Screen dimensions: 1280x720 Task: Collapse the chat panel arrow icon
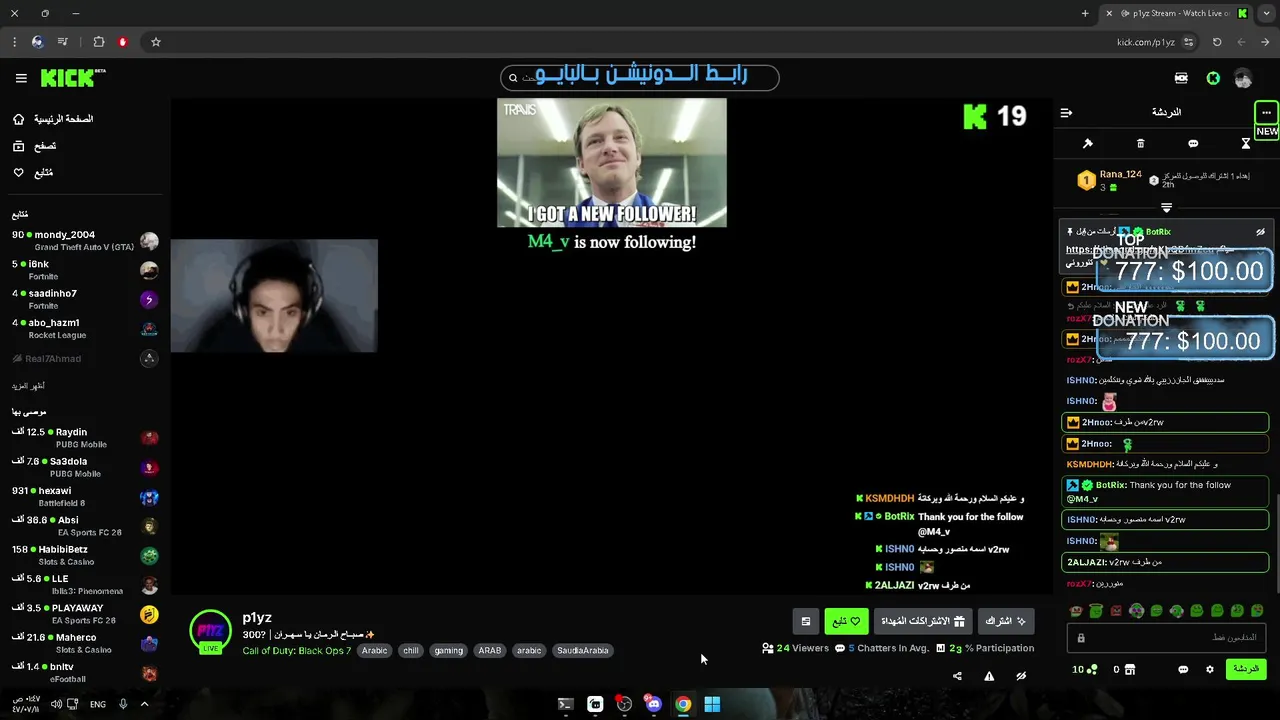click(1066, 113)
